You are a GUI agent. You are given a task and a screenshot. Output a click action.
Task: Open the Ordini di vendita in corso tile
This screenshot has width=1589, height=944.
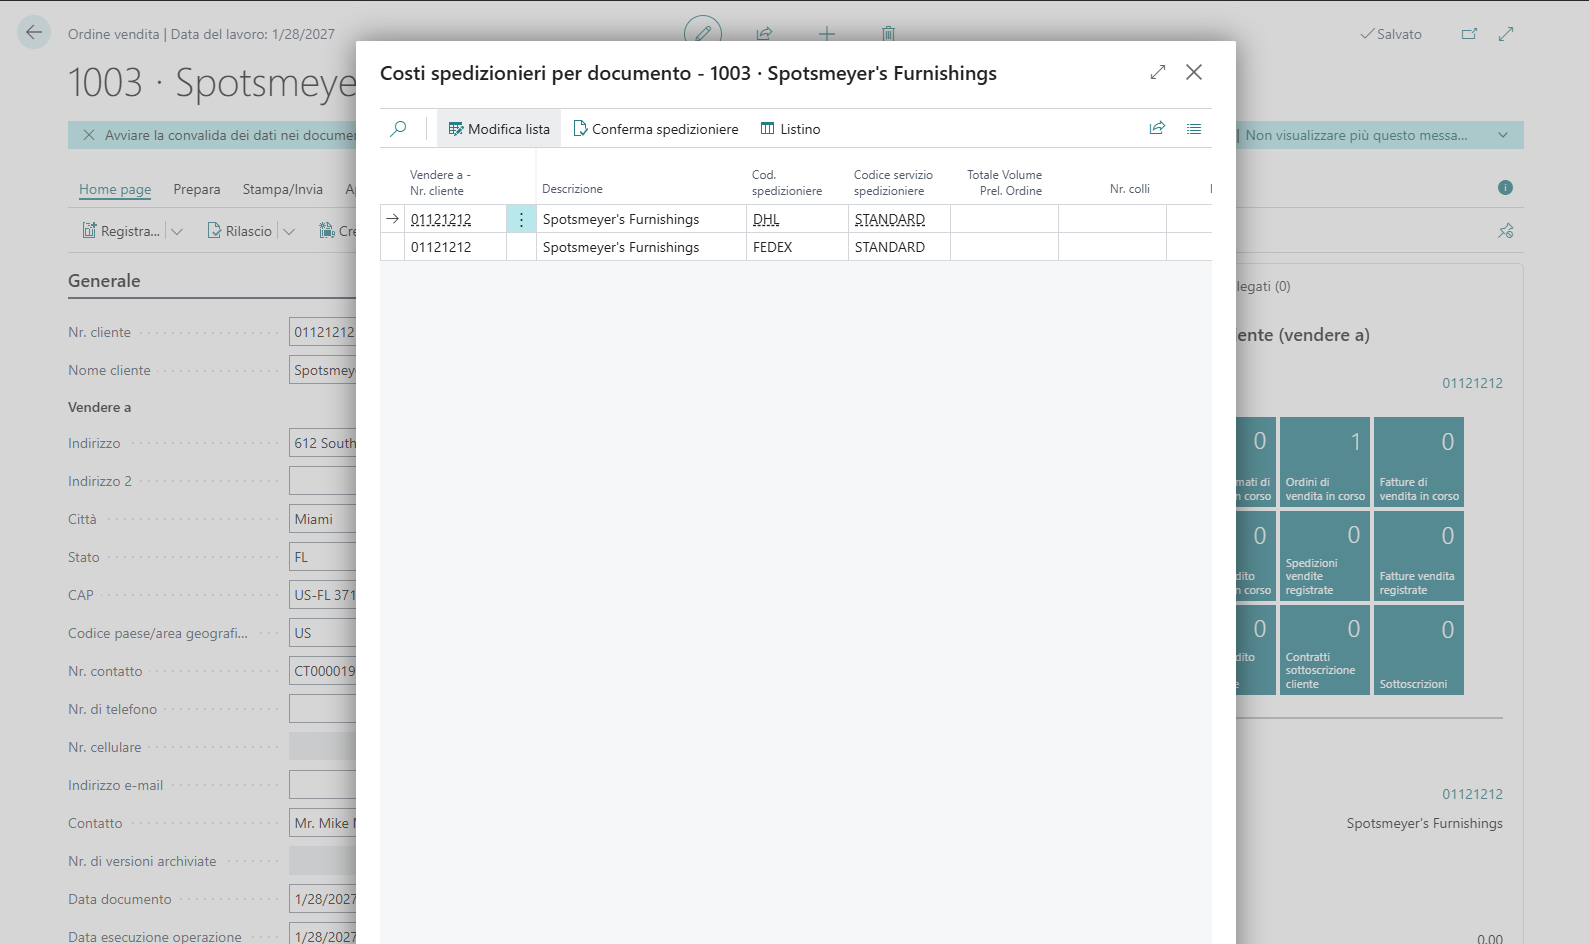[1324, 462]
